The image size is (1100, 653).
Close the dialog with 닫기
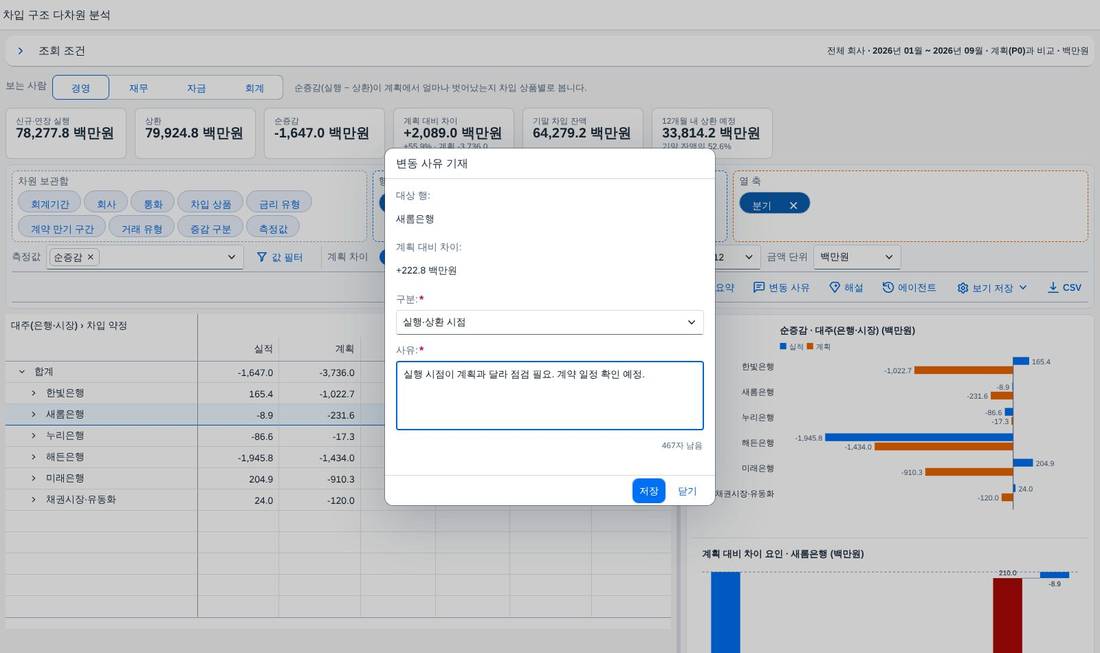click(687, 491)
